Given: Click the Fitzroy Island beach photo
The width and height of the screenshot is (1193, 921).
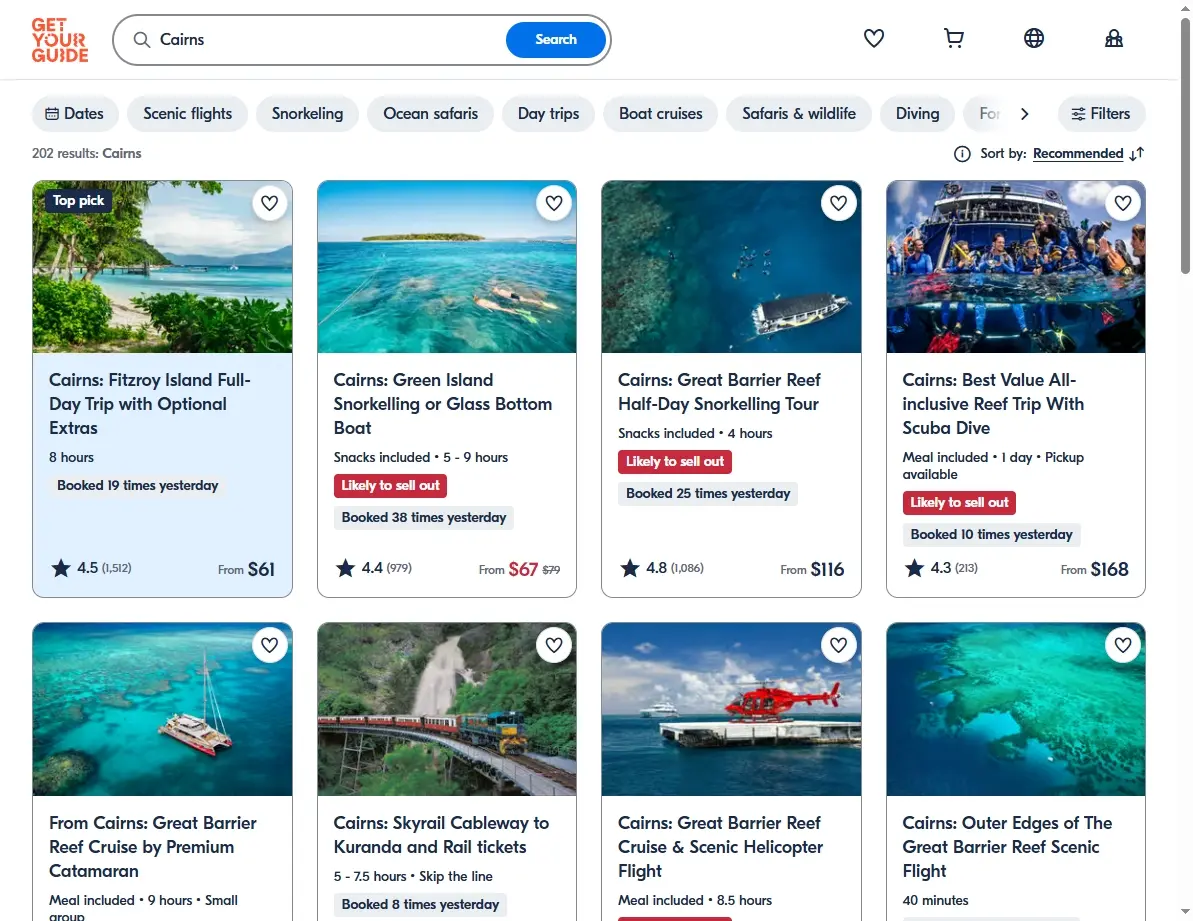Looking at the screenshot, I should point(162,267).
